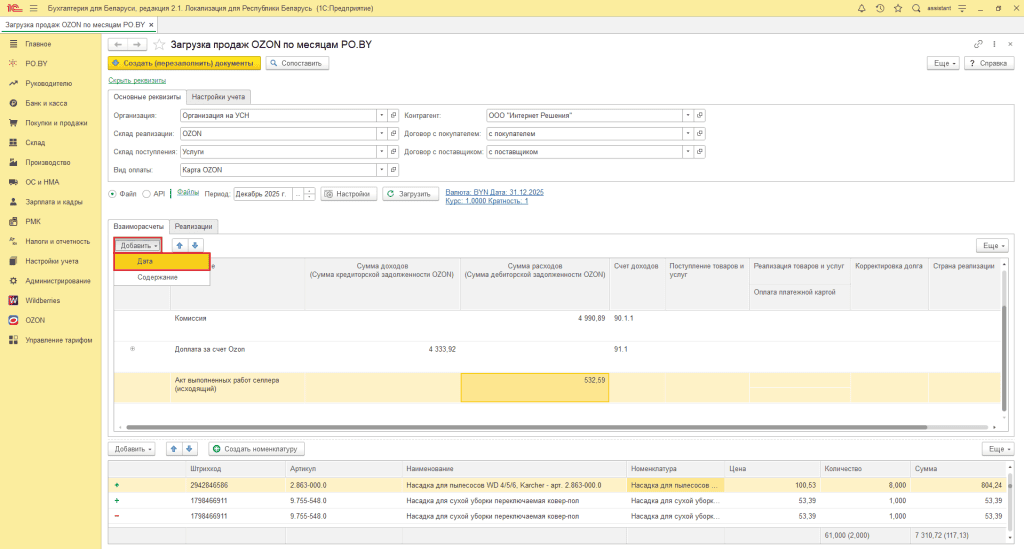Move lower table row up arrow
This screenshot has height=549, width=1024.
[174, 449]
